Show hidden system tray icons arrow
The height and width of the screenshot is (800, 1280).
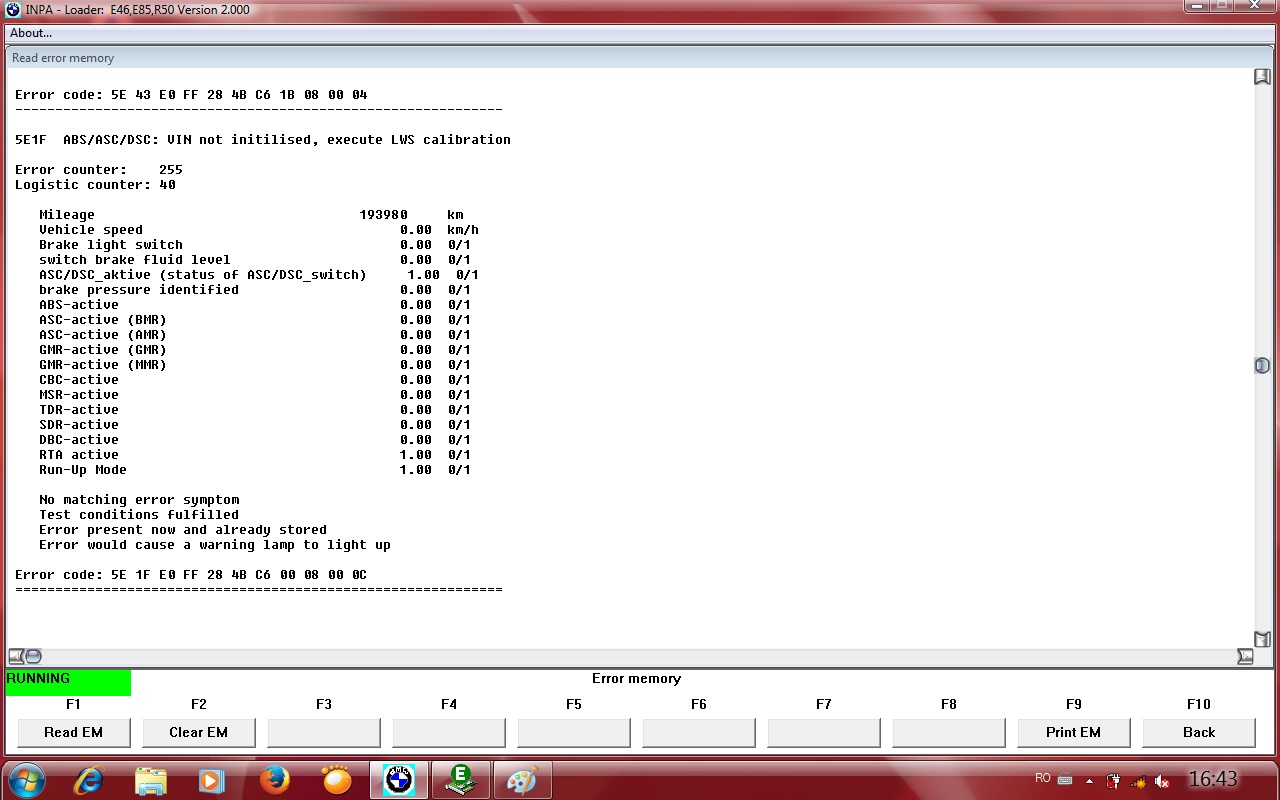point(1089,781)
